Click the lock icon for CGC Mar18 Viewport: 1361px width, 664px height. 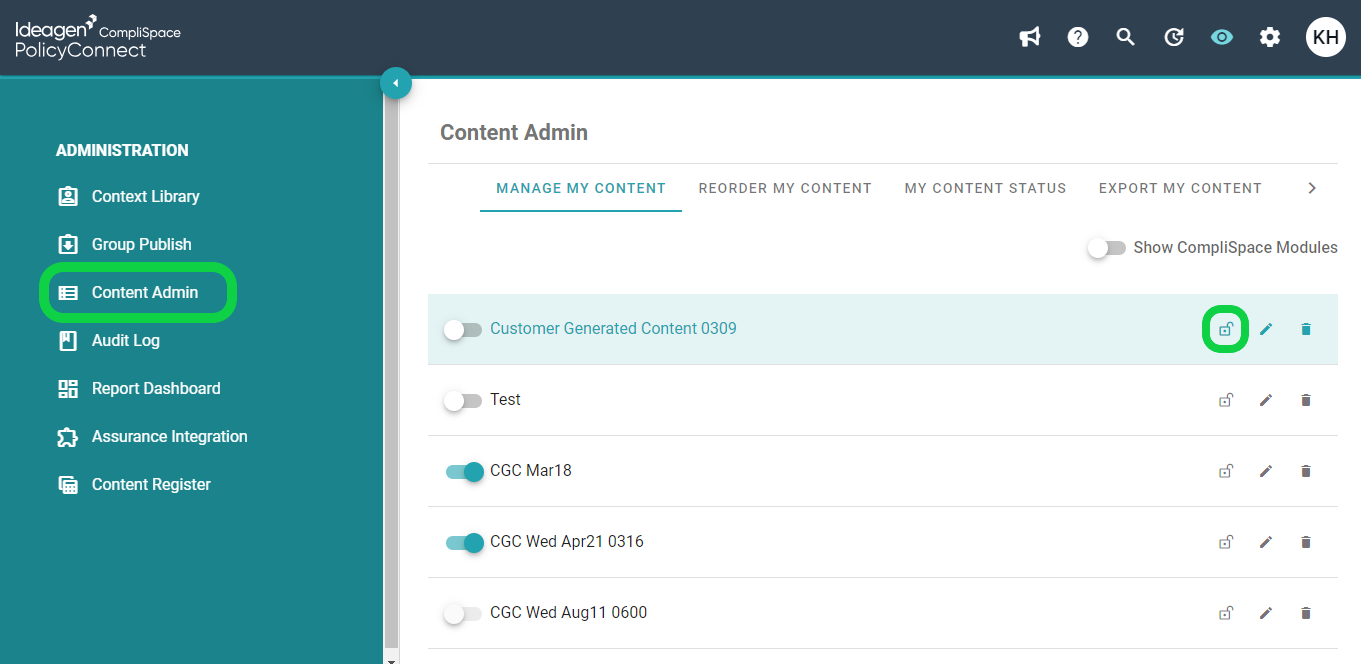(x=1225, y=471)
